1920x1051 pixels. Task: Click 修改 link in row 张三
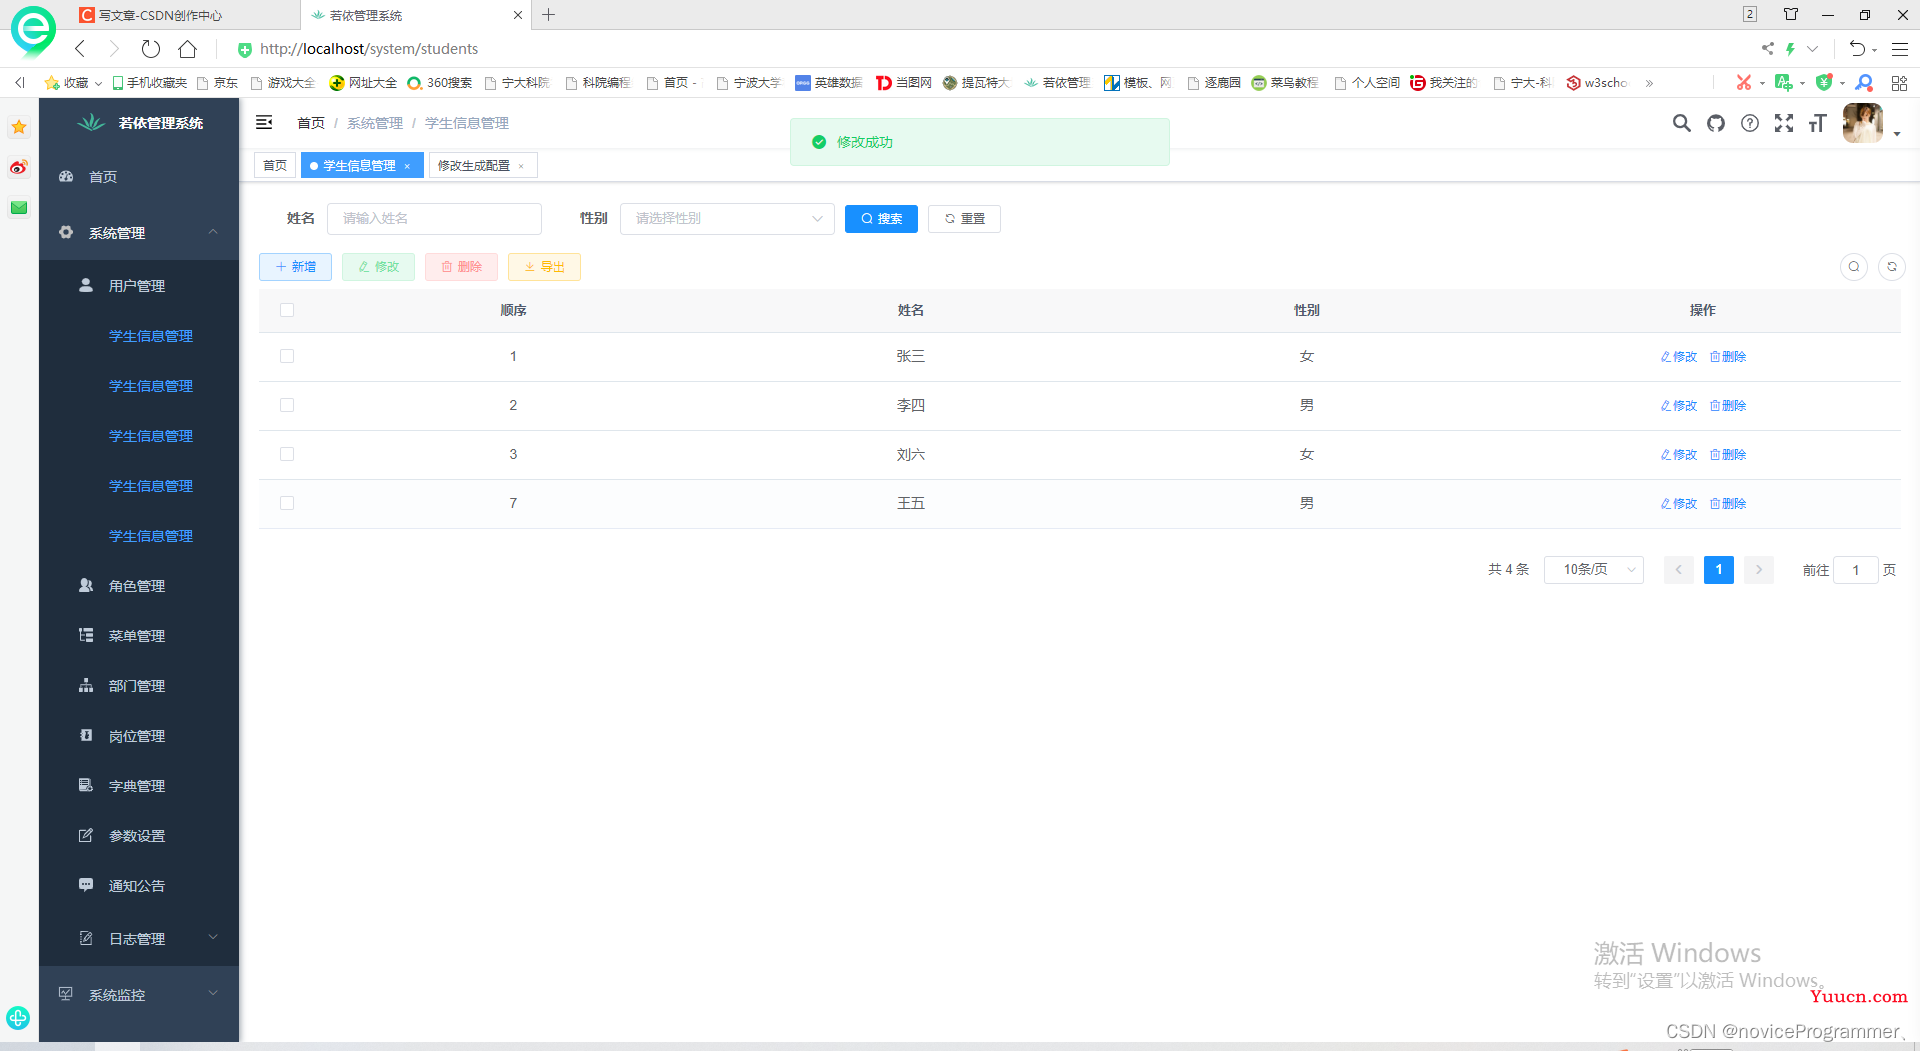pos(1679,356)
